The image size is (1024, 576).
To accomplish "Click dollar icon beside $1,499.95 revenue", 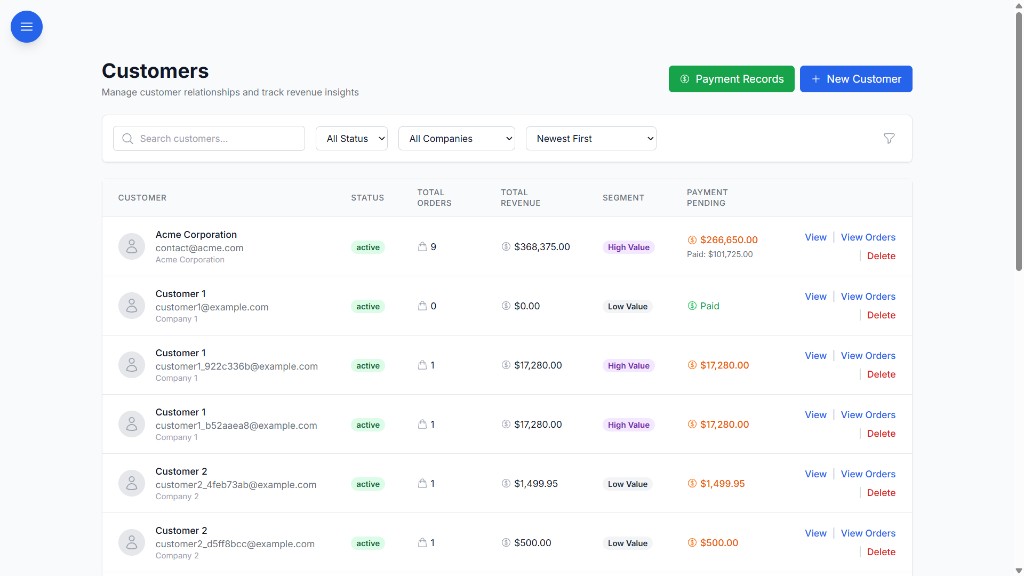I will [505, 484].
